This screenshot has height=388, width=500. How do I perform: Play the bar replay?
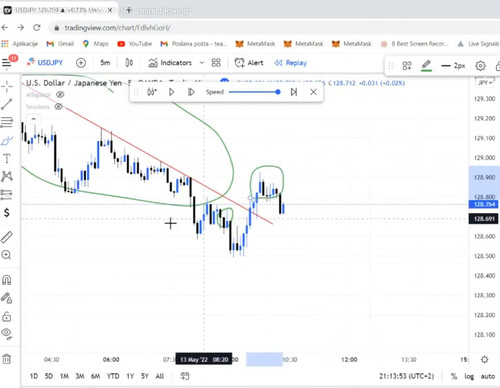[171, 92]
